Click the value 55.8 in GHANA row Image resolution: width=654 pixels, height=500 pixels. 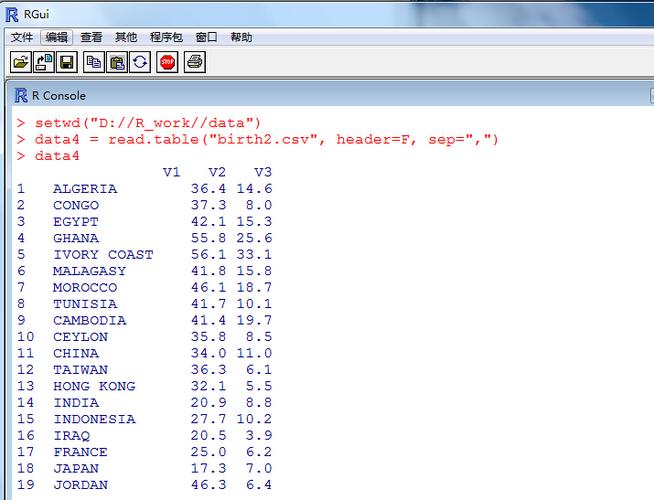(x=209, y=238)
